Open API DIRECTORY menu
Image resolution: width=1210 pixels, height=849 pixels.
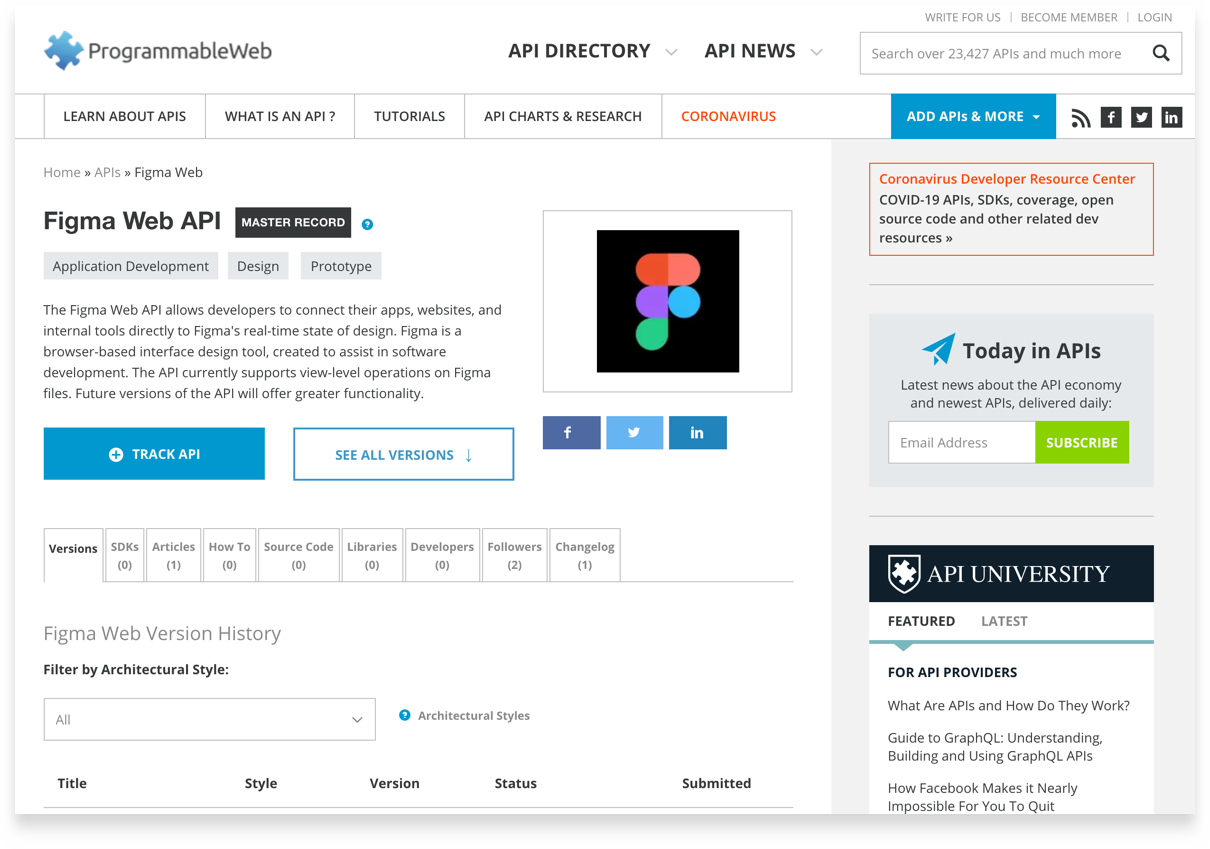(x=579, y=51)
